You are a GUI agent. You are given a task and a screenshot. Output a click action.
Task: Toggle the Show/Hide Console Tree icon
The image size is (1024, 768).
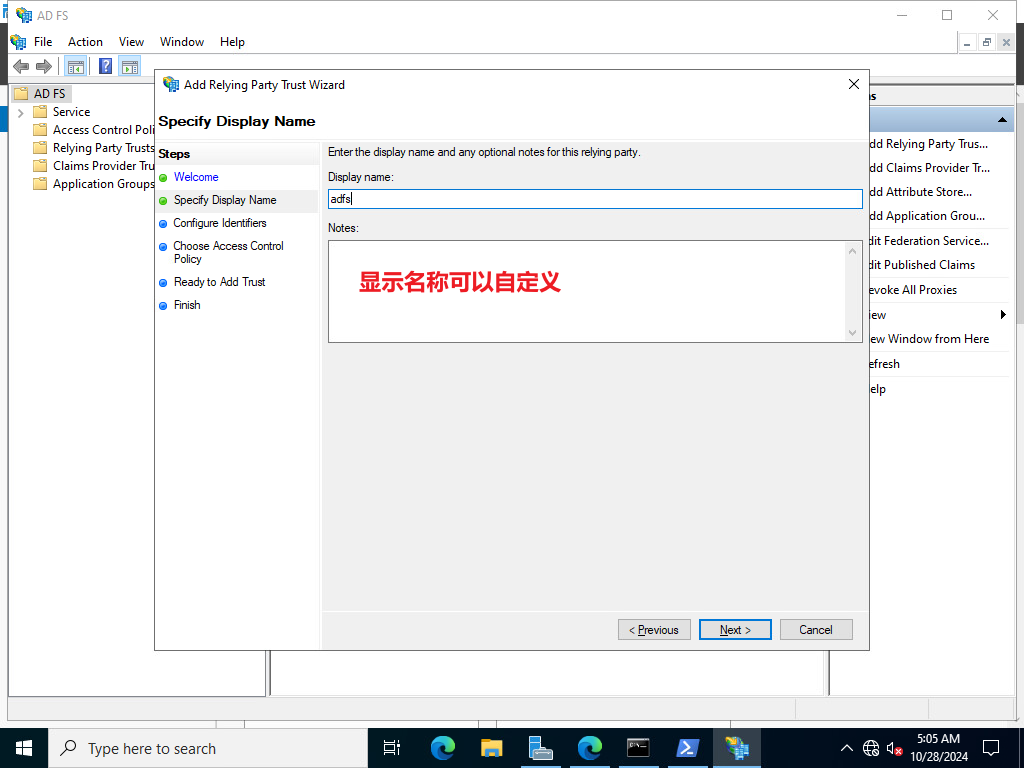click(76, 66)
